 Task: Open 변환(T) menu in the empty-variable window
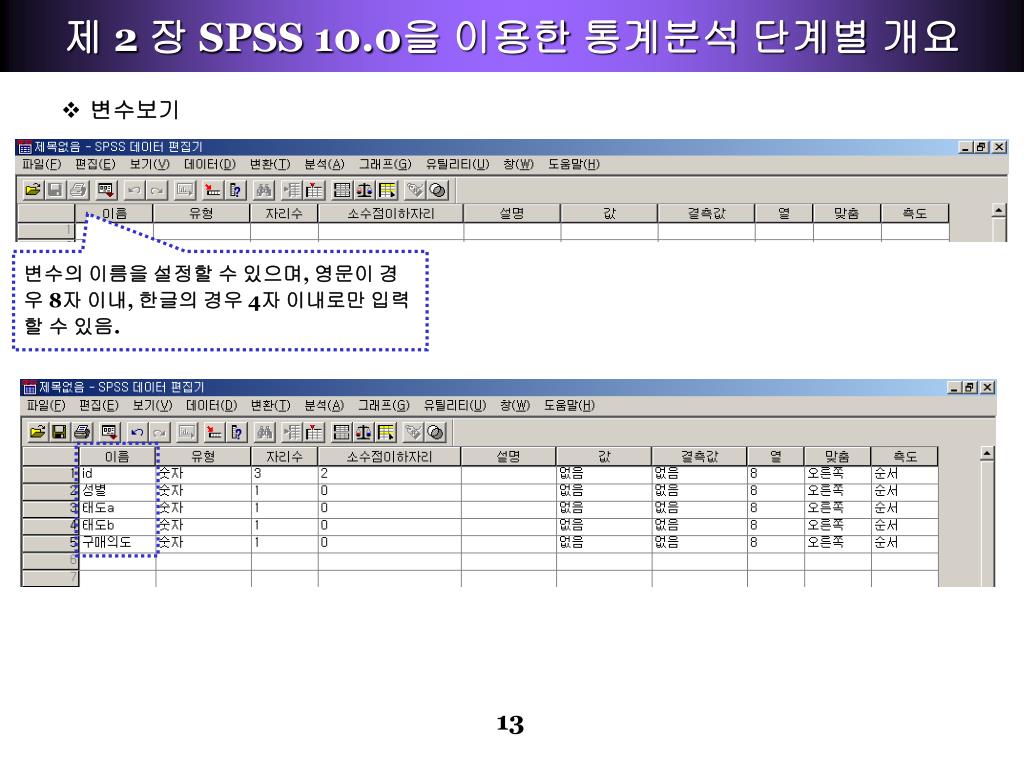coord(270,164)
